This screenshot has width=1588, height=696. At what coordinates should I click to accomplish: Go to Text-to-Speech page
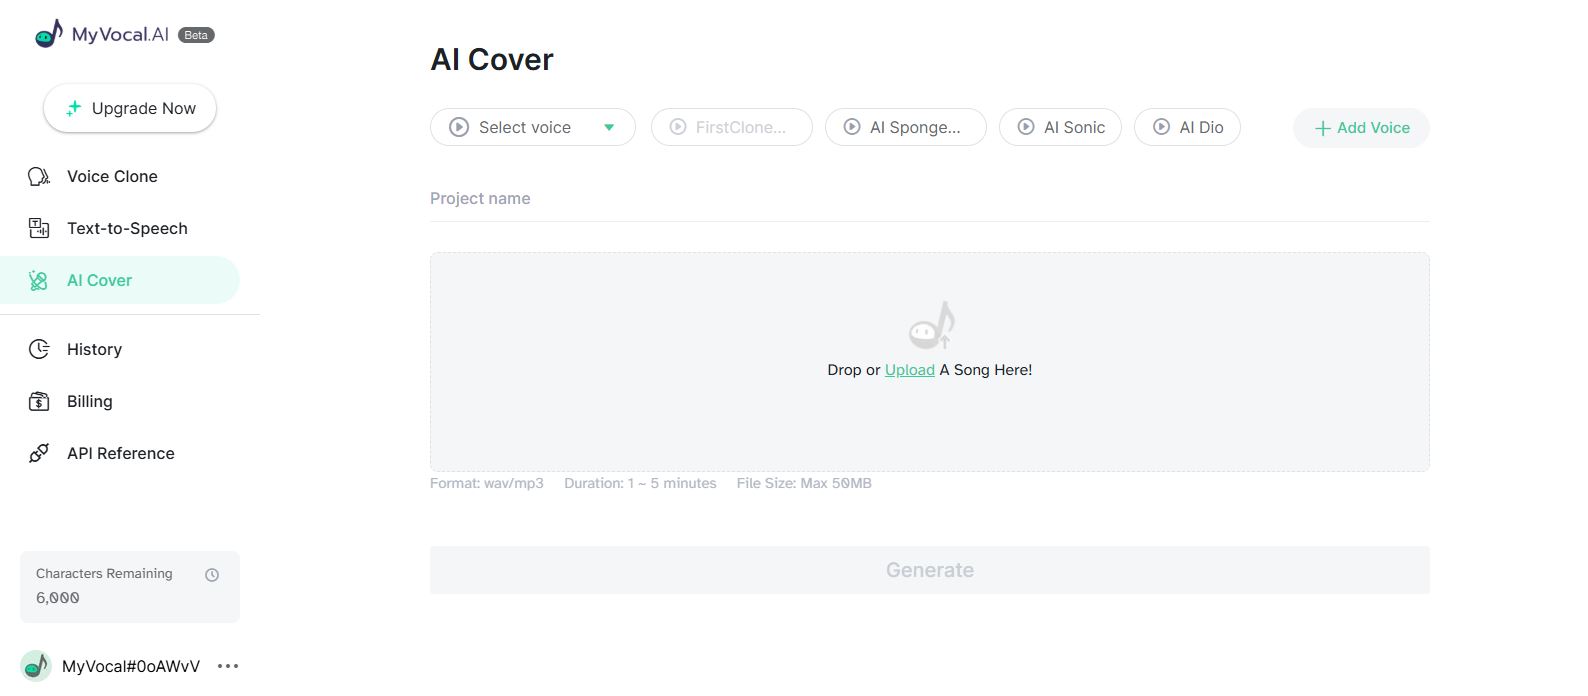[127, 229]
